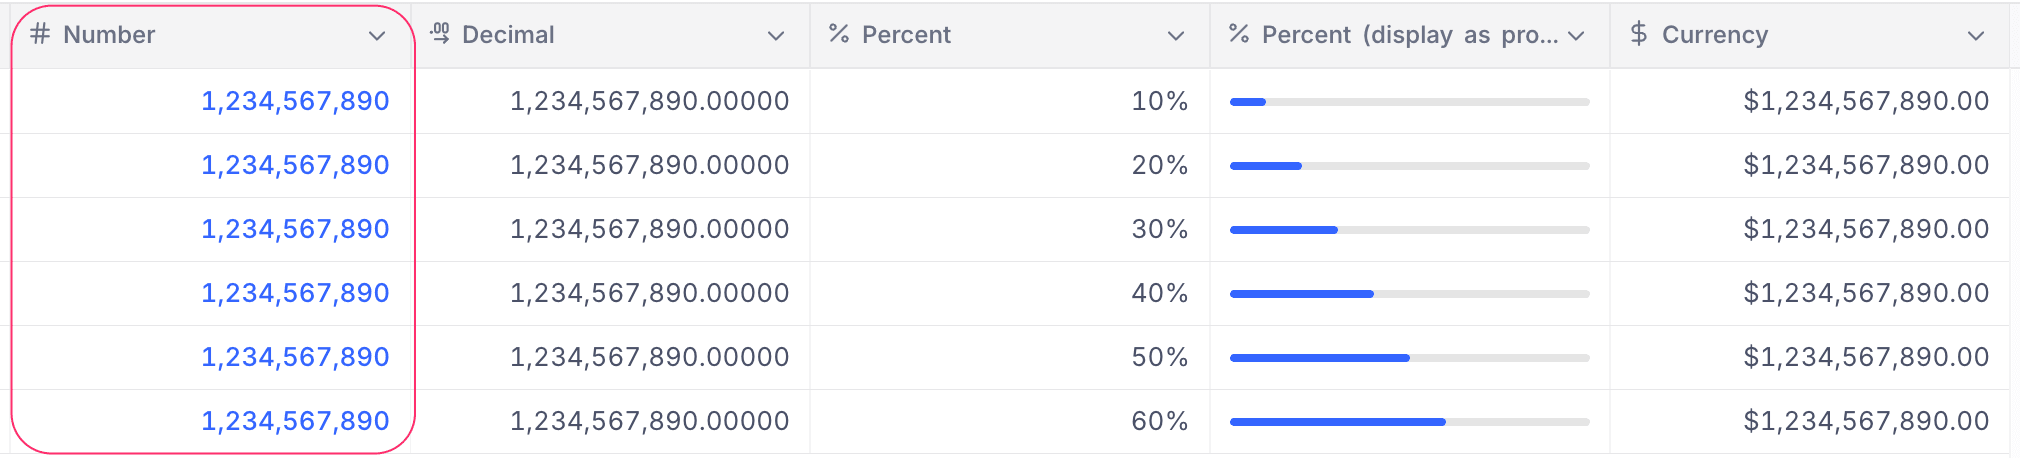The width and height of the screenshot is (2020, 458).
Task: Click the Decimal cell in the fourth row
Action: click(649, 293)
